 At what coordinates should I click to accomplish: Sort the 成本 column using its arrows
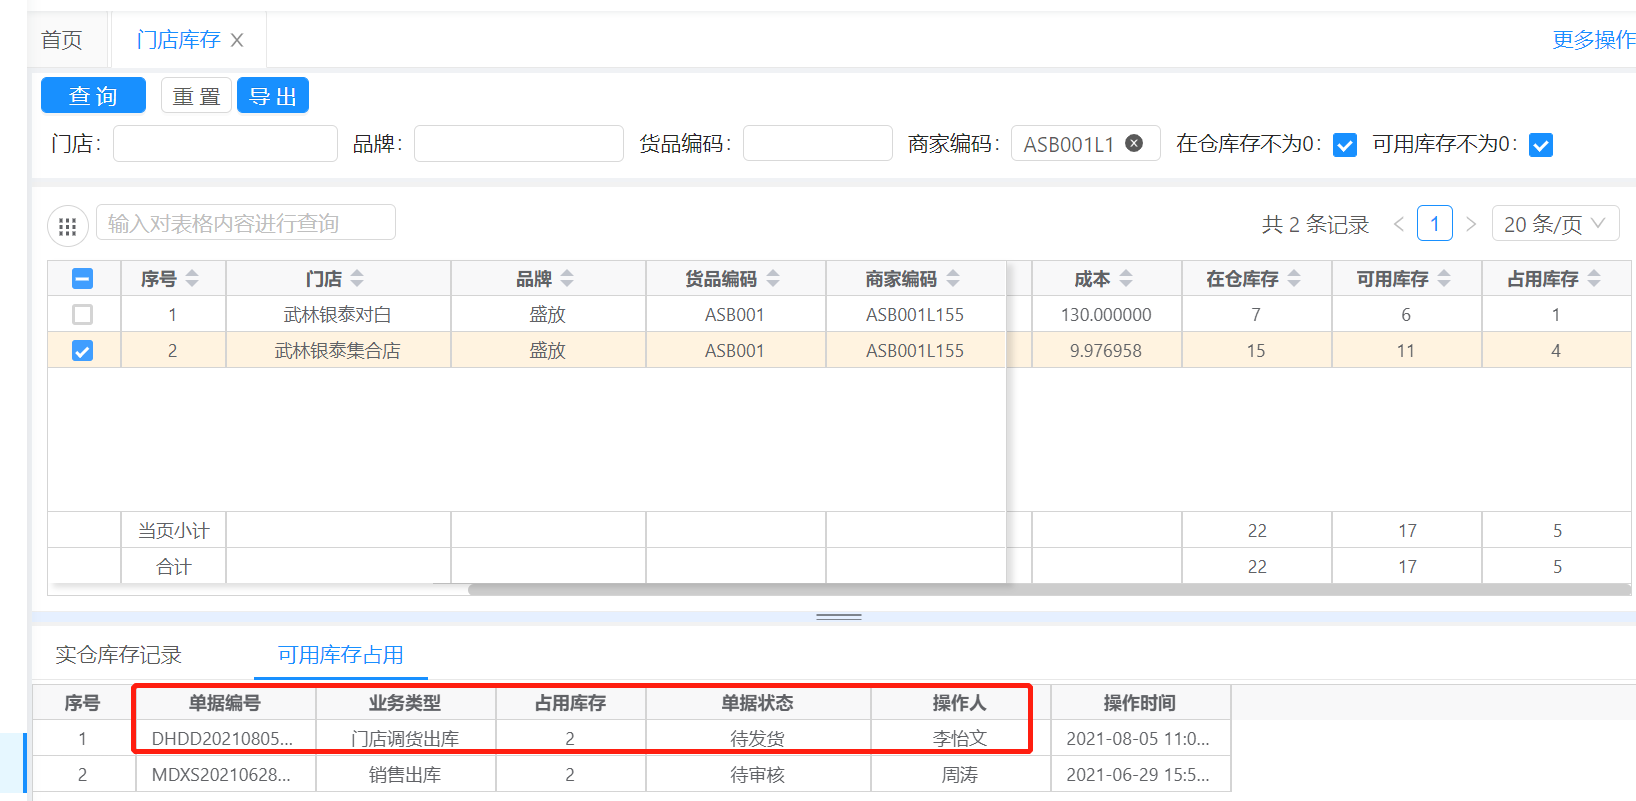(1126, 279)
